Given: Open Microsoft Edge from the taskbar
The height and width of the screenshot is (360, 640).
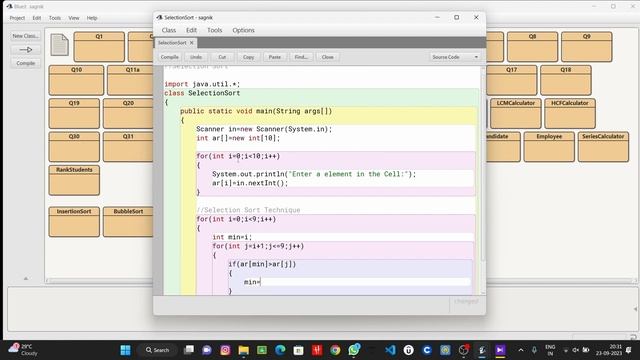Looking at the screenshot, I should tap(280, 350).
